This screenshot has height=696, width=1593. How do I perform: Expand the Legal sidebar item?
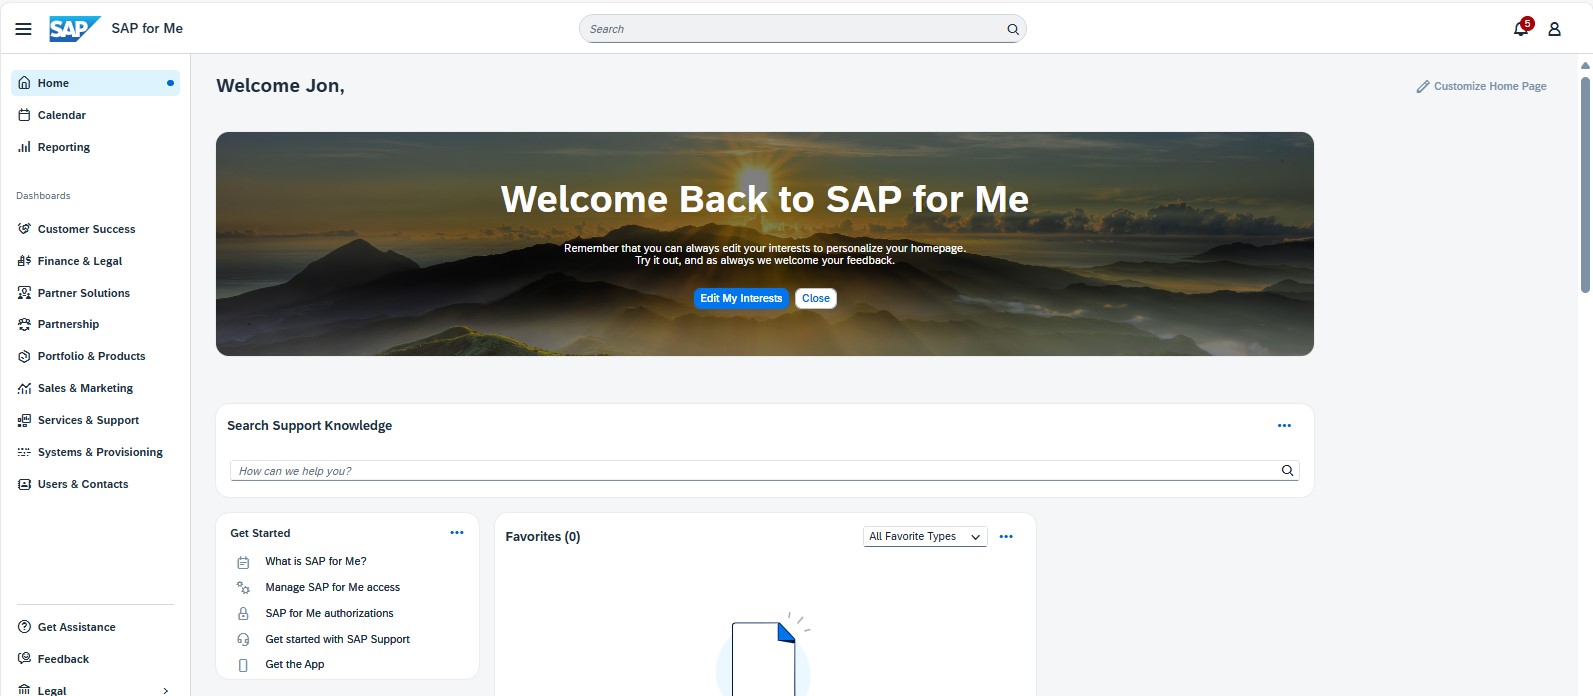(165, 690)
